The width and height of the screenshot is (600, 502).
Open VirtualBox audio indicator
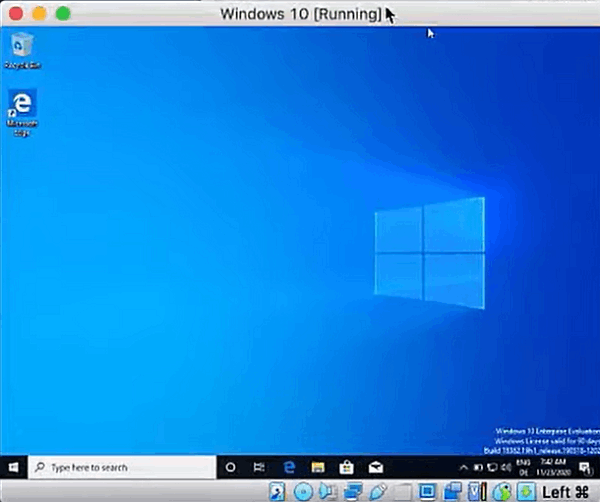327,491
